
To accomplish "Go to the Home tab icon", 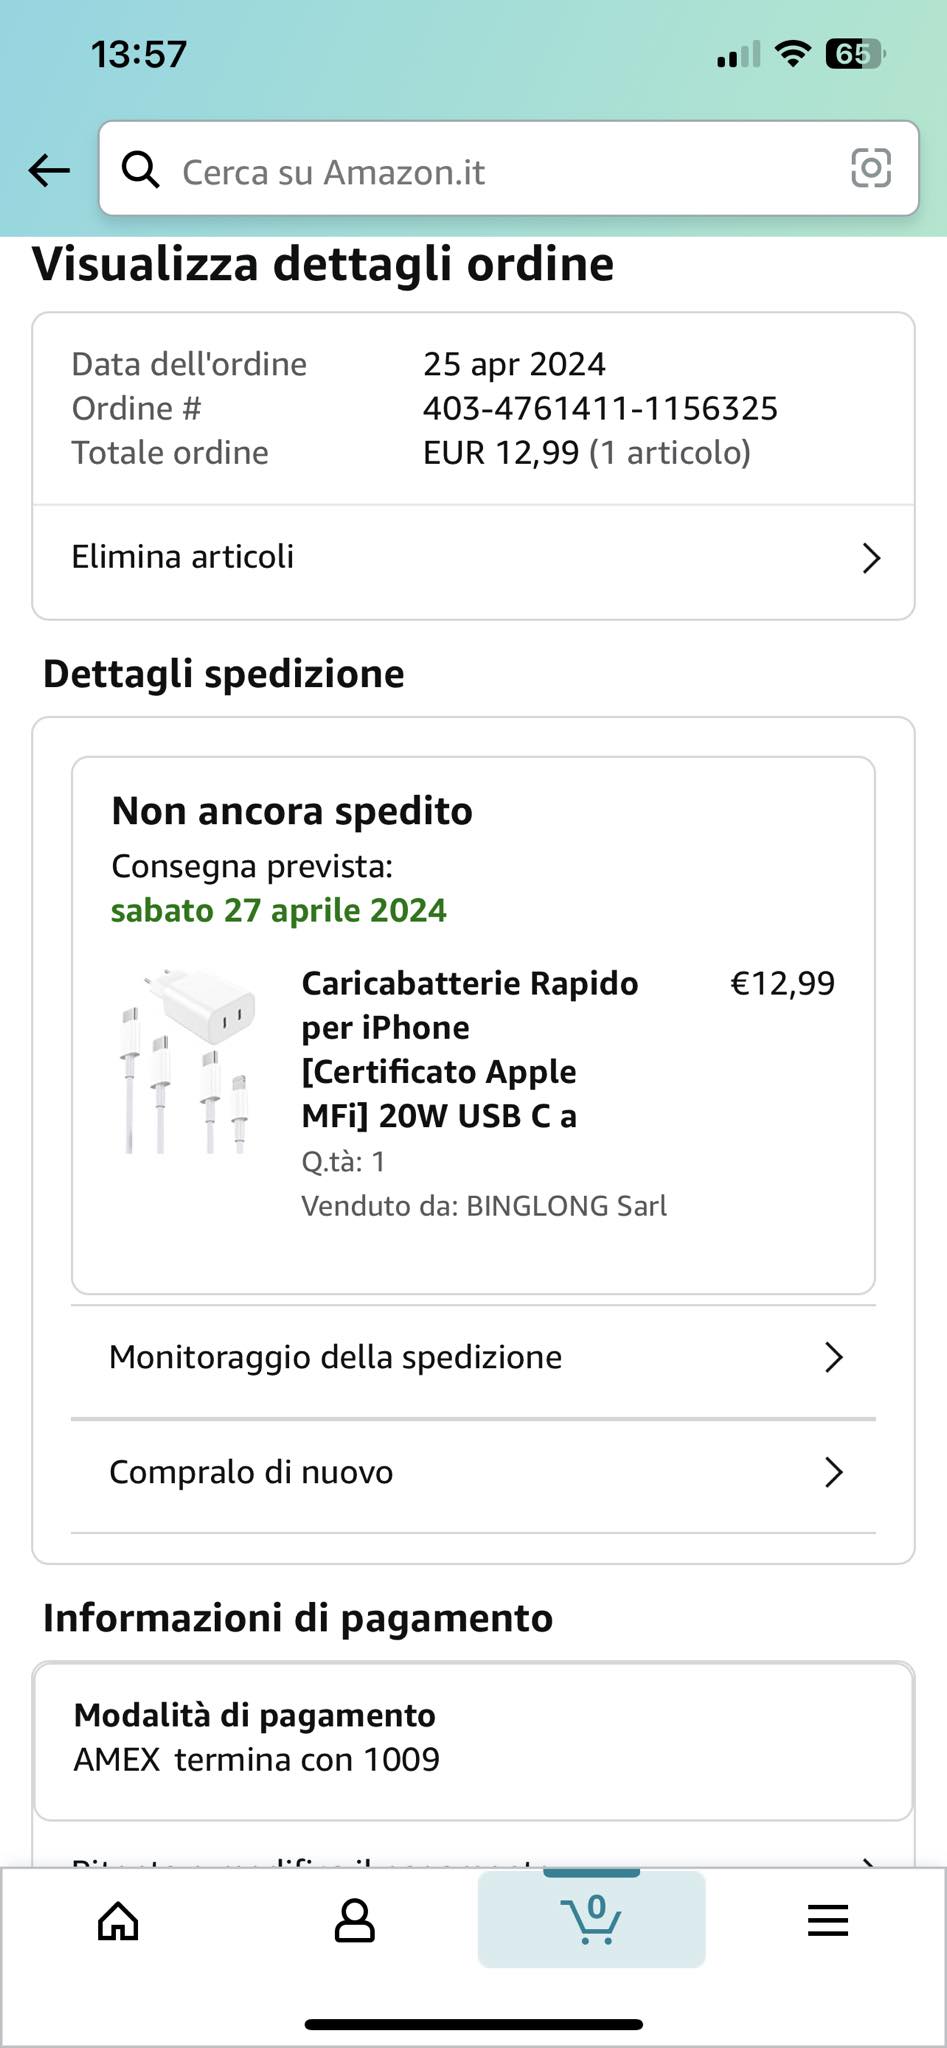I will (118, 1920).
